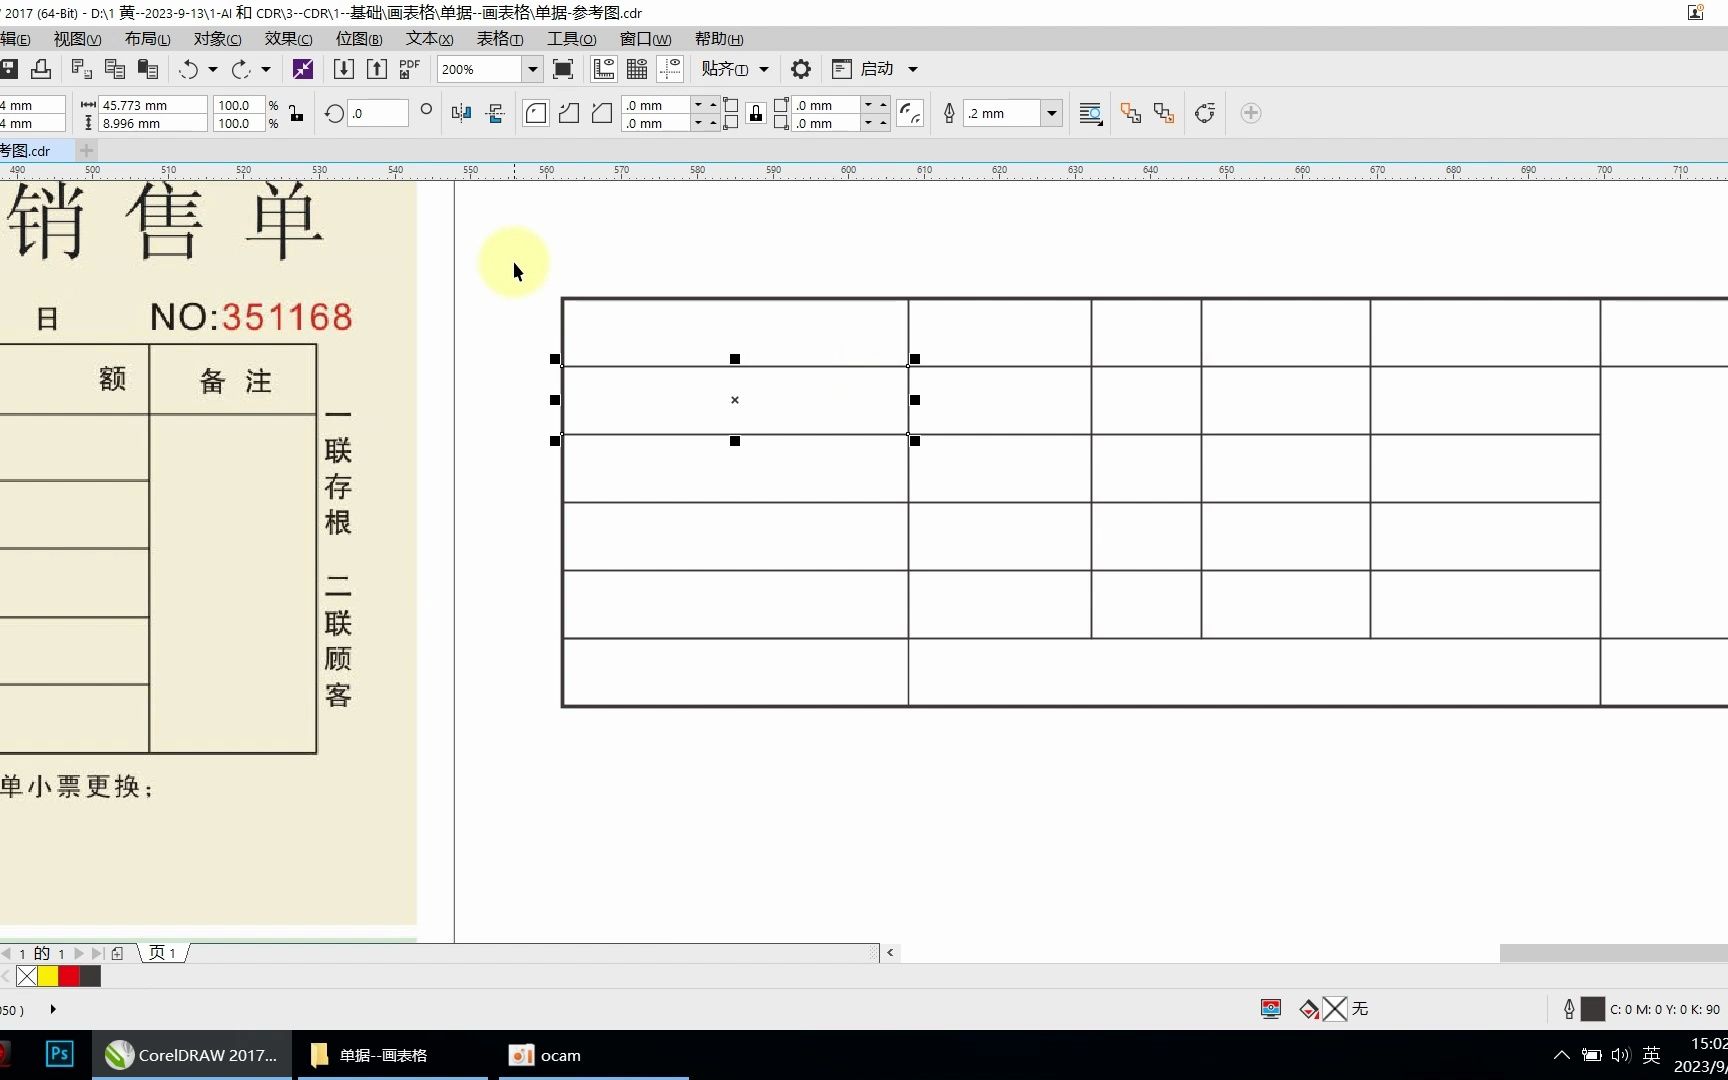This screenshot has height=1080, width=1728.
Task: Select the scalloped corner style
Action: point(569,113)
